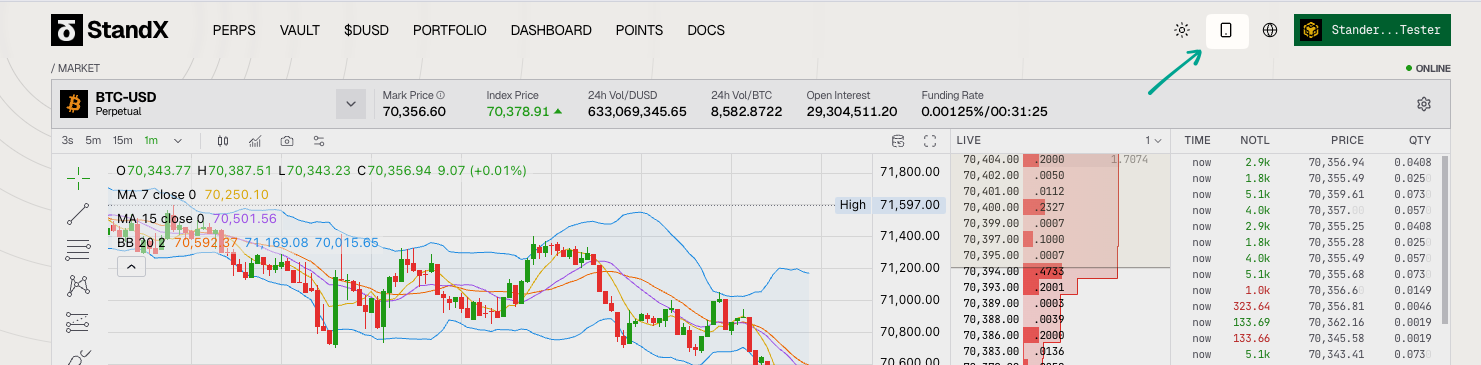Open the DOCS link
Screen dimensions: 1481x365
706,31
